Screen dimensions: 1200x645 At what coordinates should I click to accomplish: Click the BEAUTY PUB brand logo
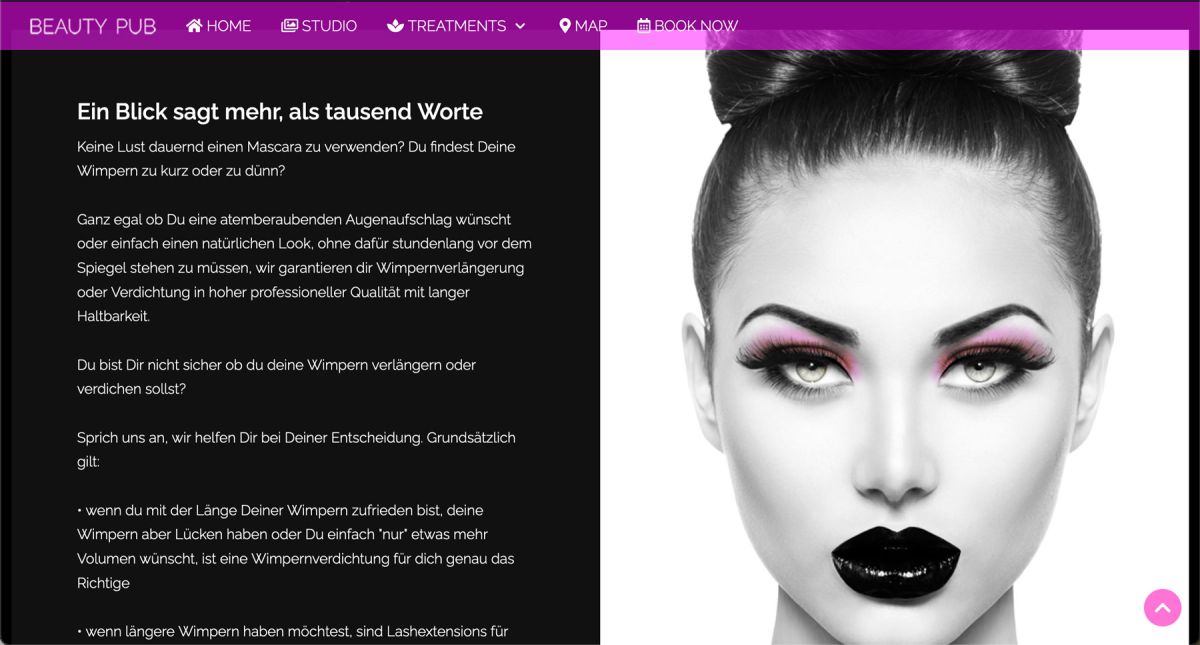[93, 26]
